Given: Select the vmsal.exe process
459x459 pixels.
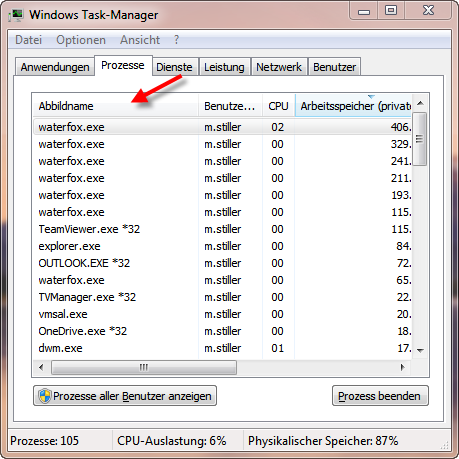Looking at the screenshot, I should (x=222, y=314).
